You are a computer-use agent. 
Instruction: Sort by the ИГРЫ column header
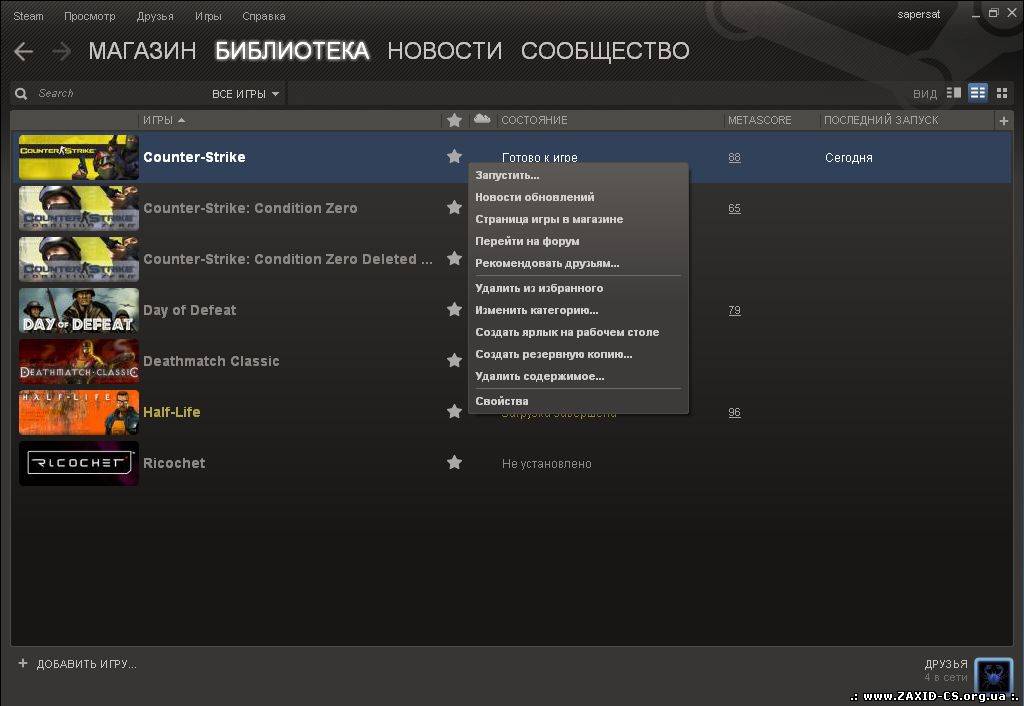click(x=164, y=120)
